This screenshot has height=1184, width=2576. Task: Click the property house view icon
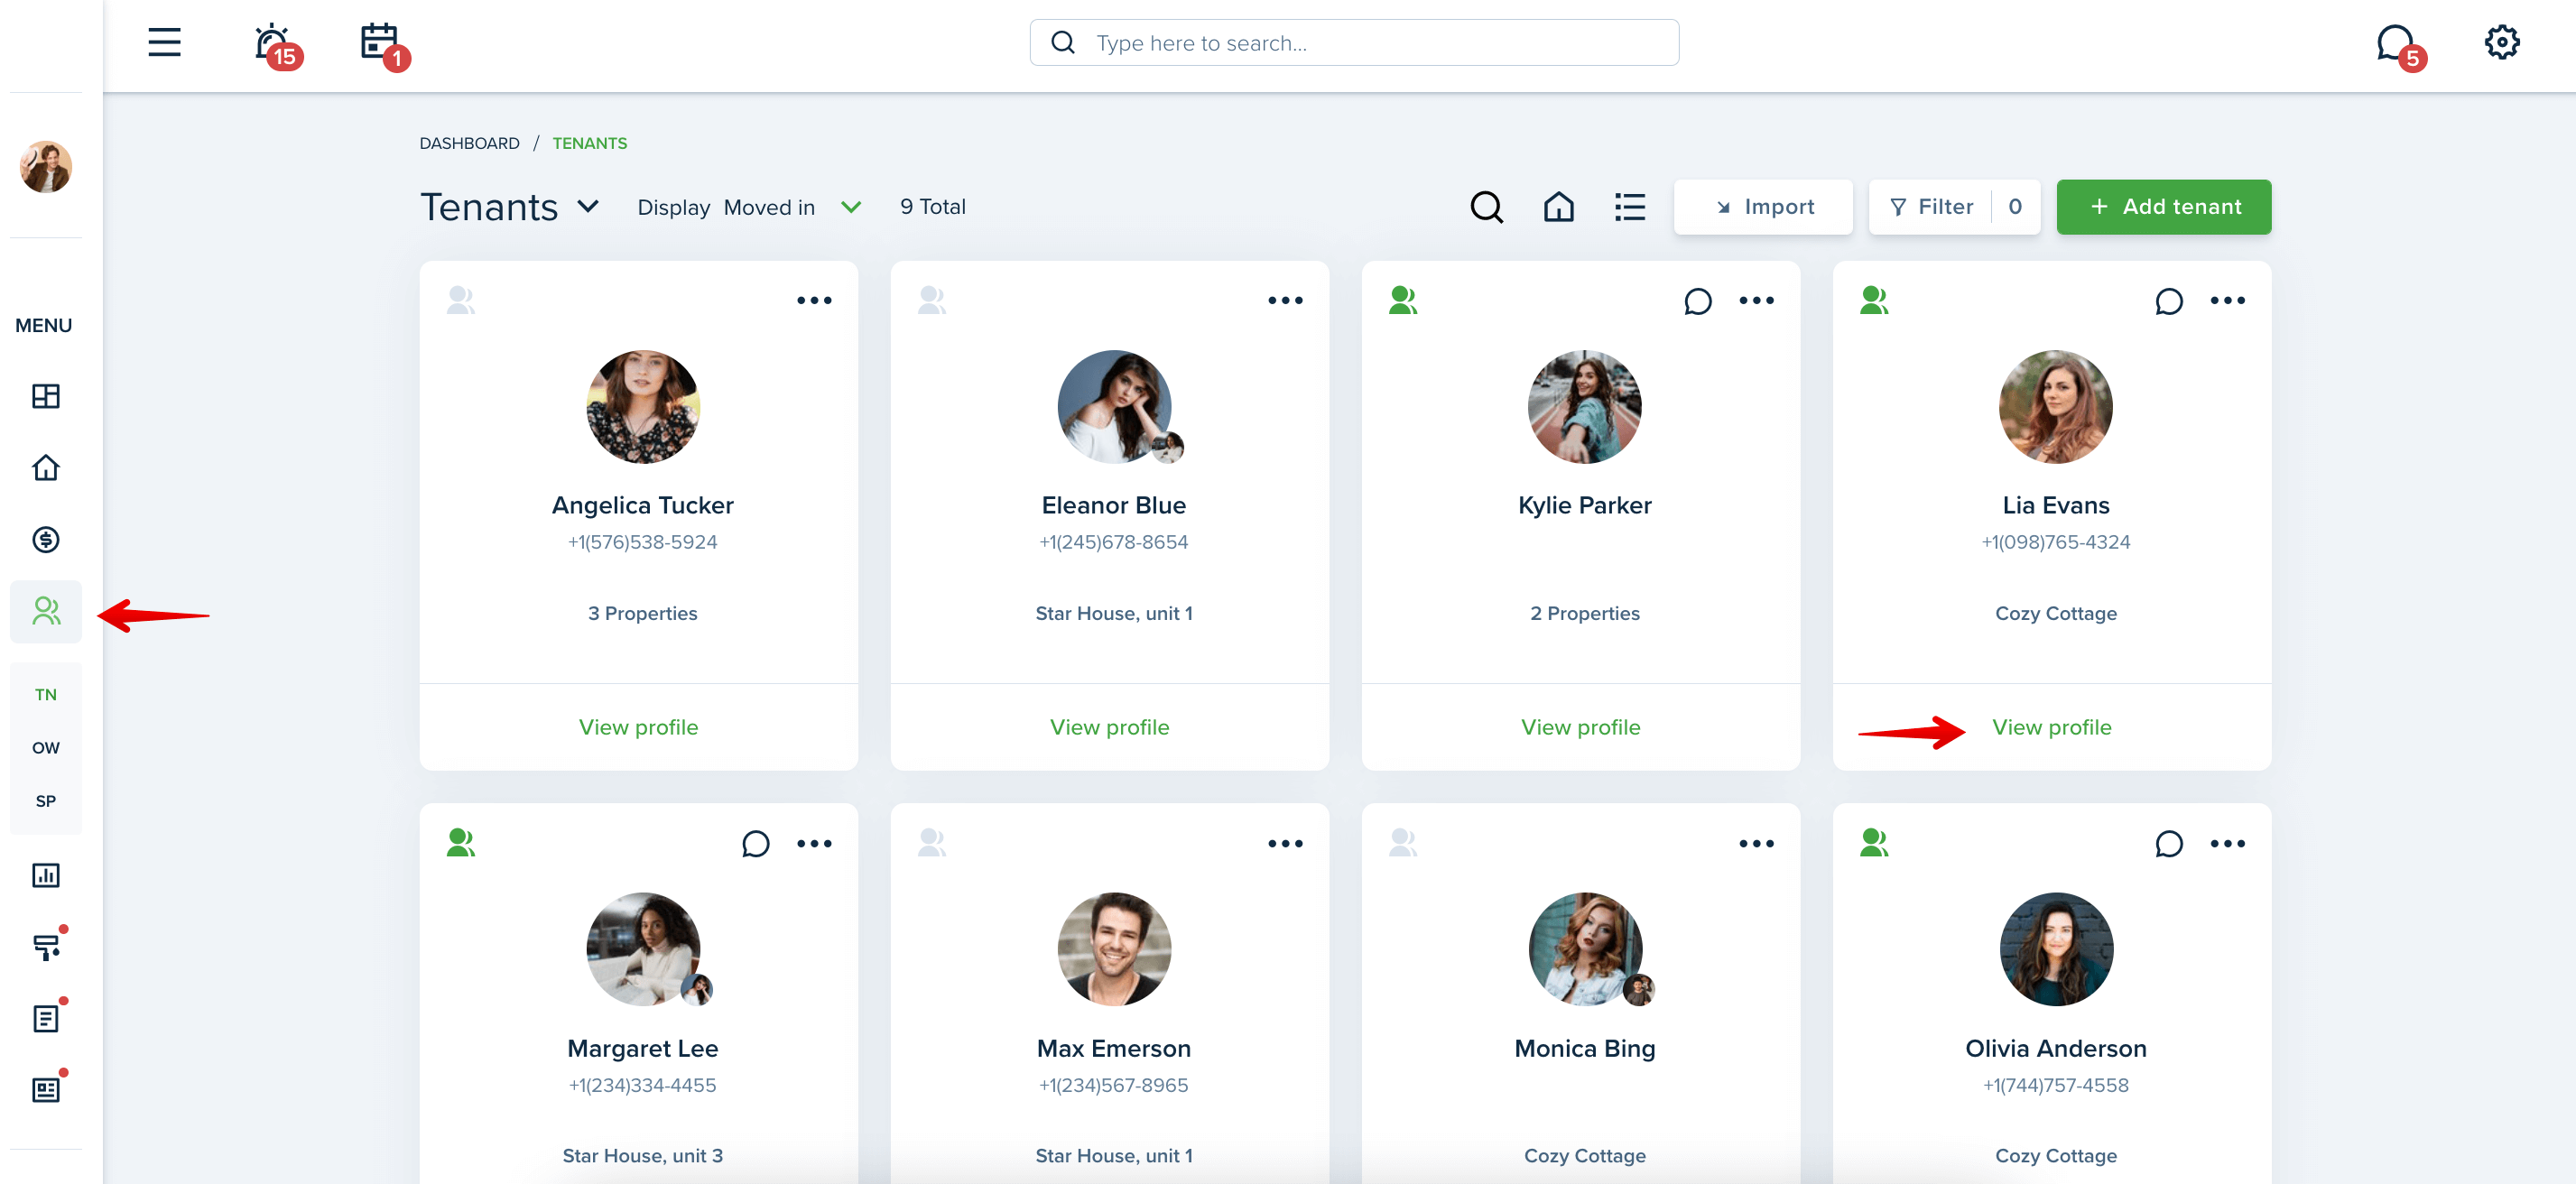tap(1558, 207)
